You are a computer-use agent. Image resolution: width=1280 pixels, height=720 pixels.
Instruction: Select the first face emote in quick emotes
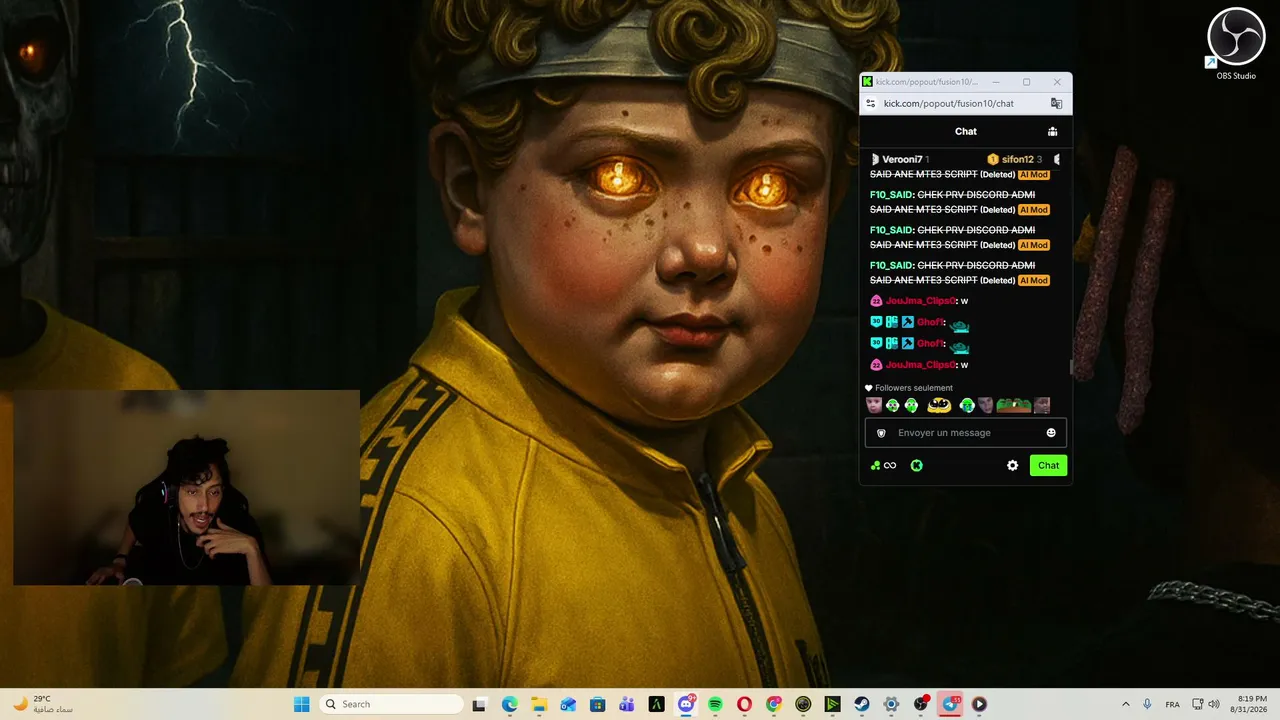[x=874, y=405]
